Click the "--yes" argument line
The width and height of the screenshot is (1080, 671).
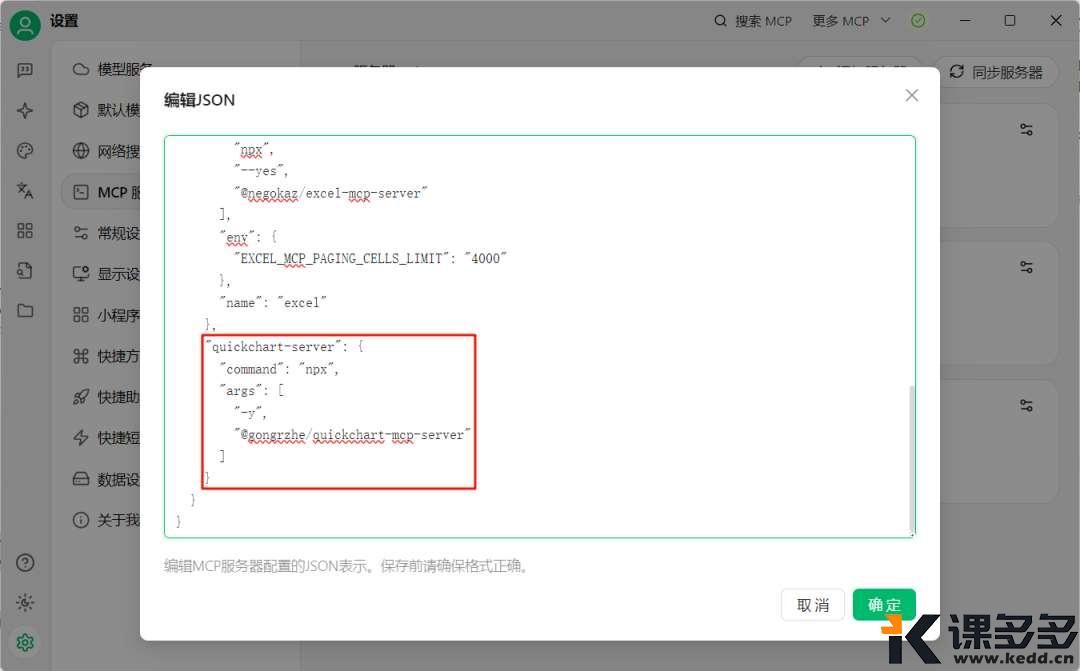(260, 171)
